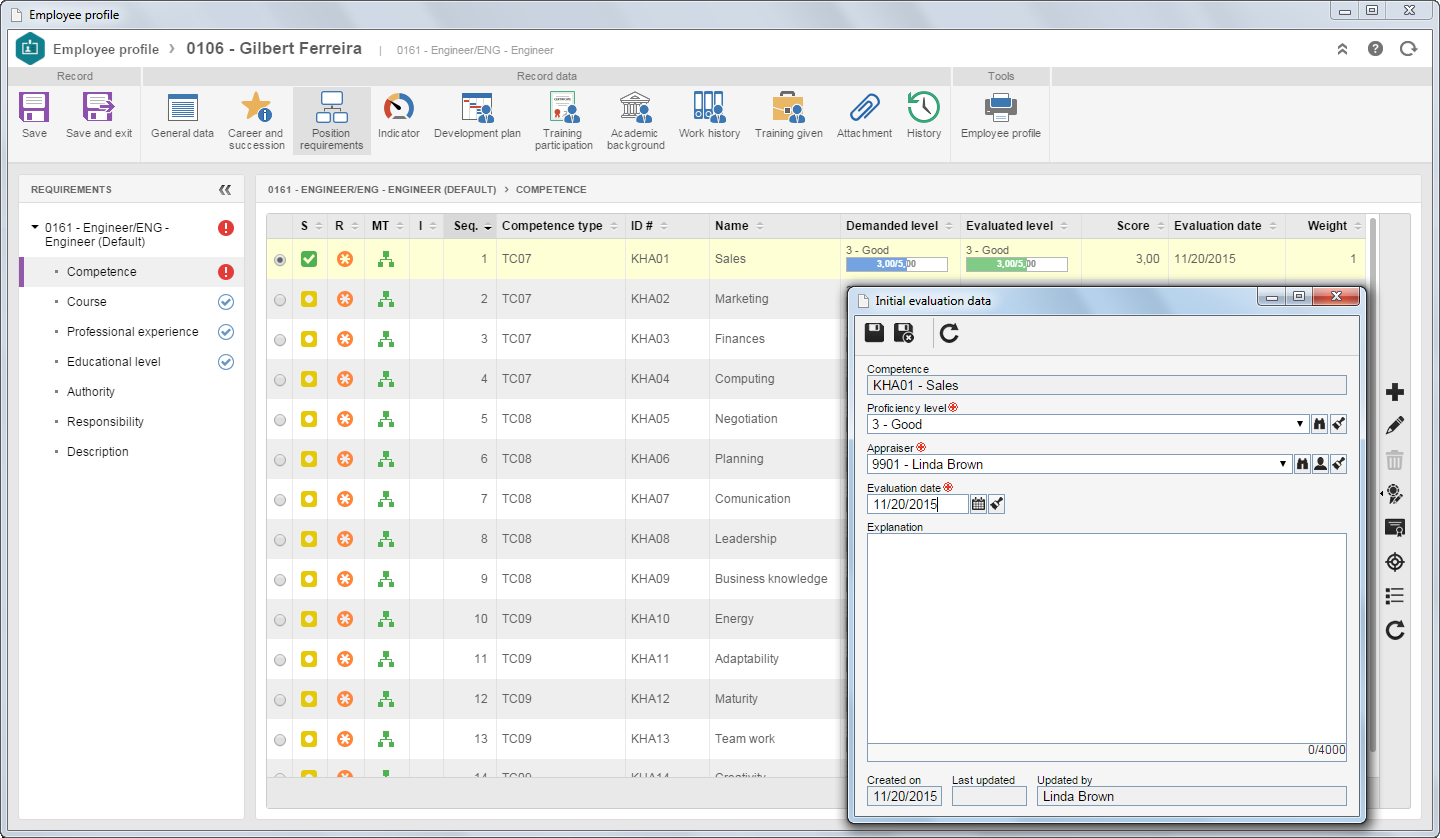Image resolution: width=1440 pixels, height=838 pixels.
Task: Open the Proficiency level dropdown arrow
Action: click(x=1302, y=424)
